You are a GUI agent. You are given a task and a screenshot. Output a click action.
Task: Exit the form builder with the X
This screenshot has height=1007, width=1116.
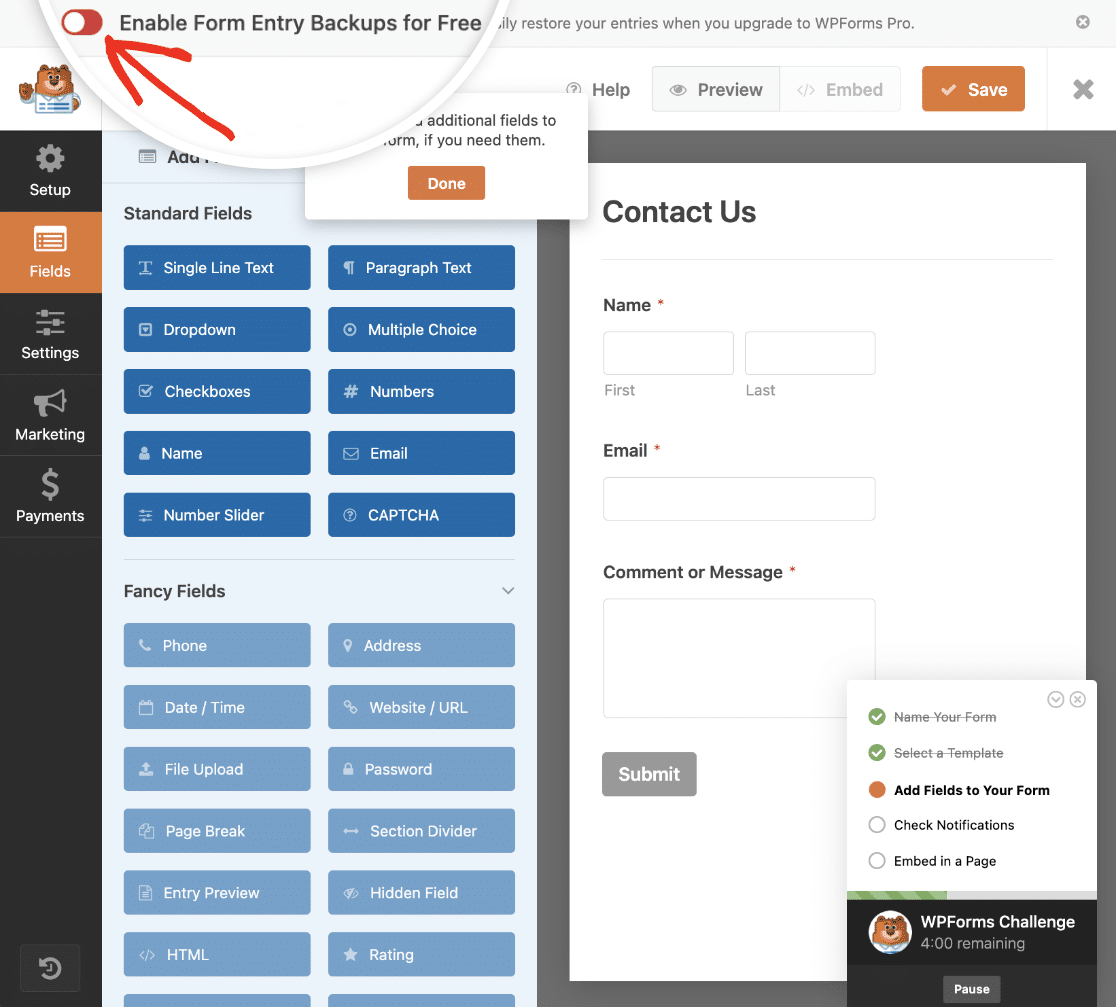[x=1083, y=89]
